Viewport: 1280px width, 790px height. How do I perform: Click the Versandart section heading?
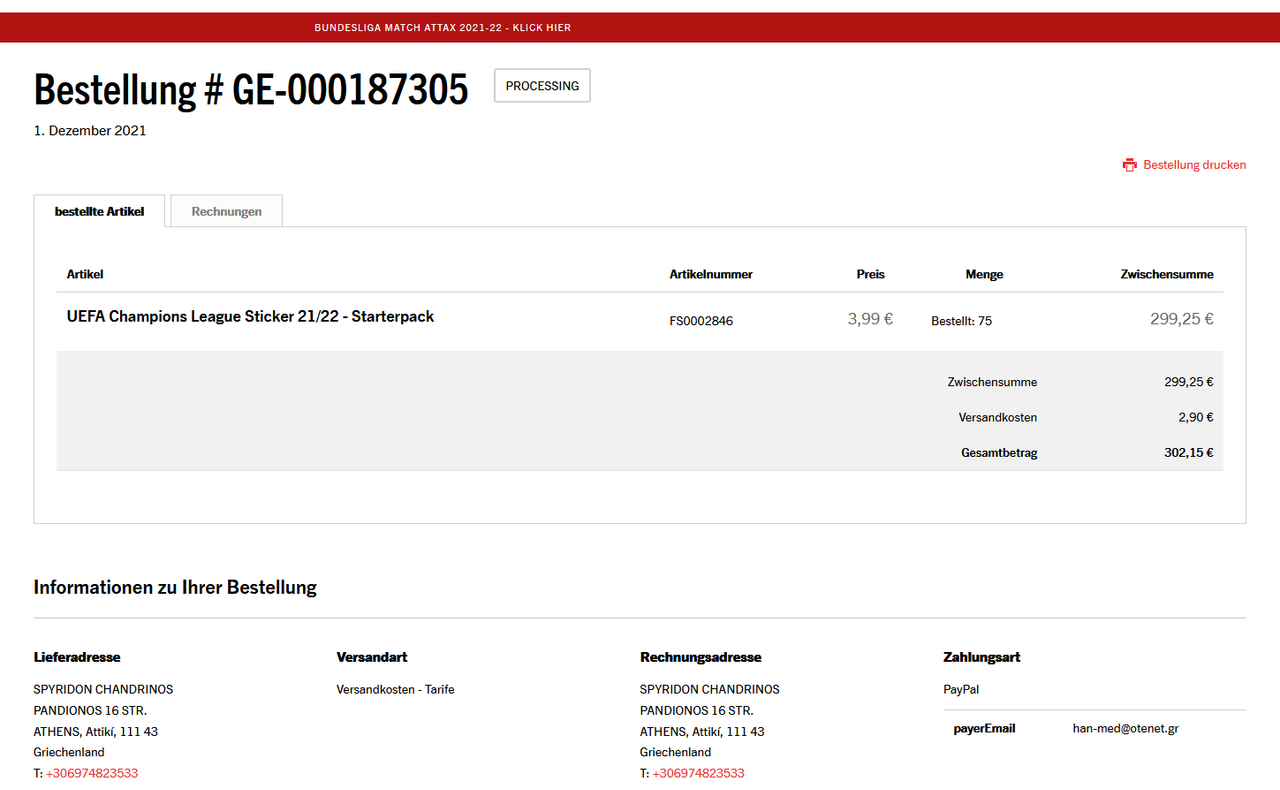(x=372, y=657)
